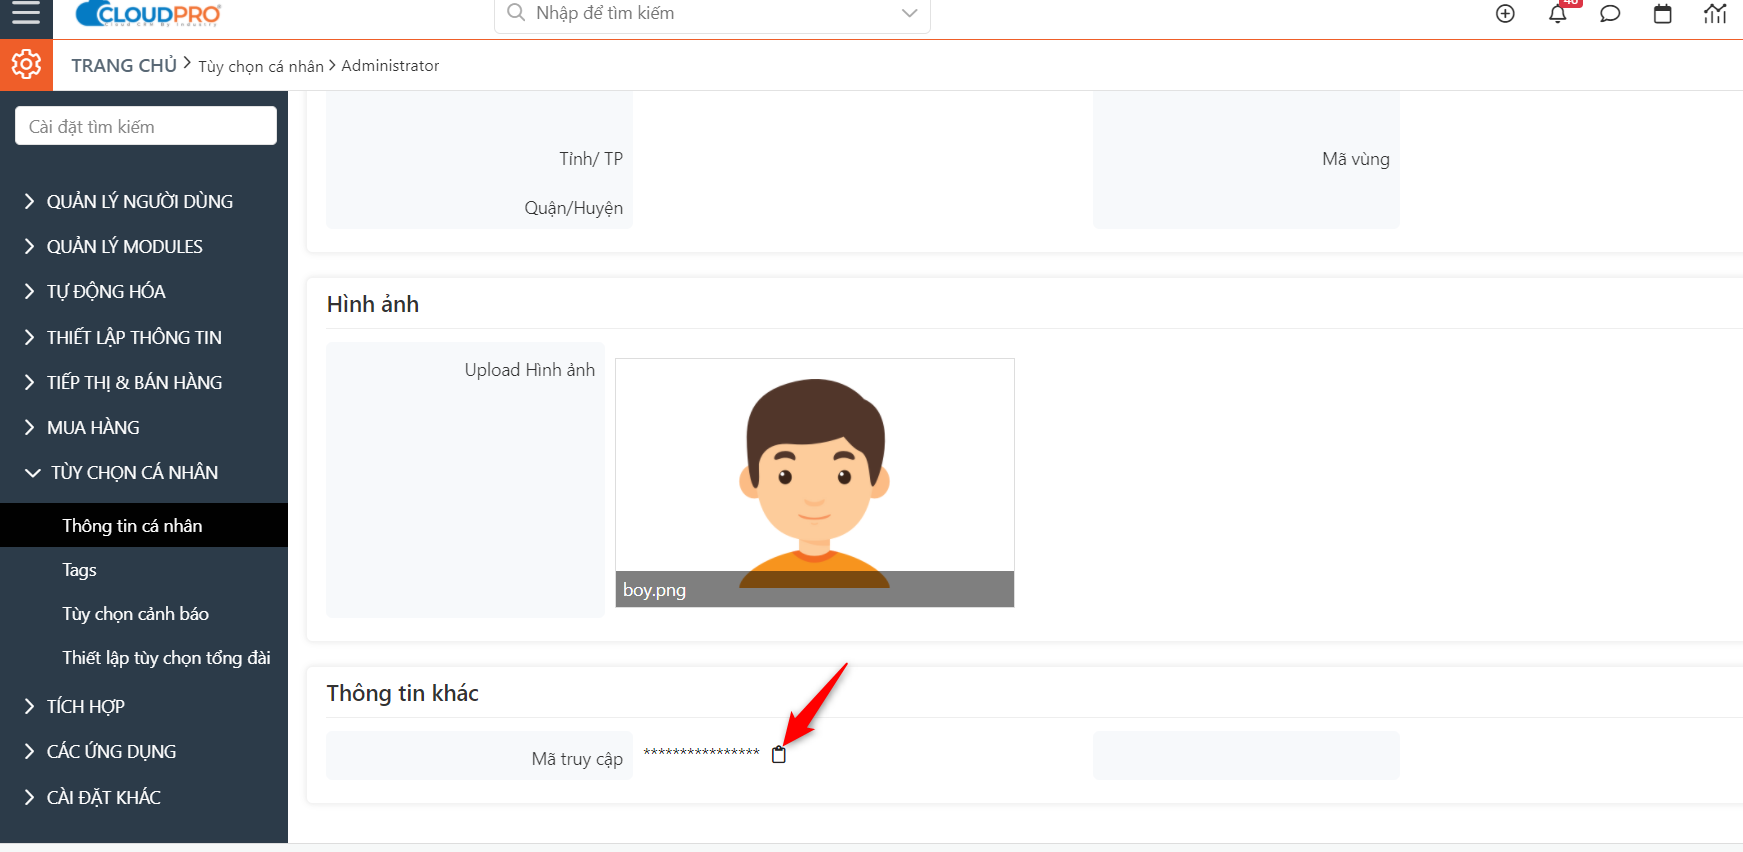
Task: Click the search magnifier icon
Action: pos(516,13)
